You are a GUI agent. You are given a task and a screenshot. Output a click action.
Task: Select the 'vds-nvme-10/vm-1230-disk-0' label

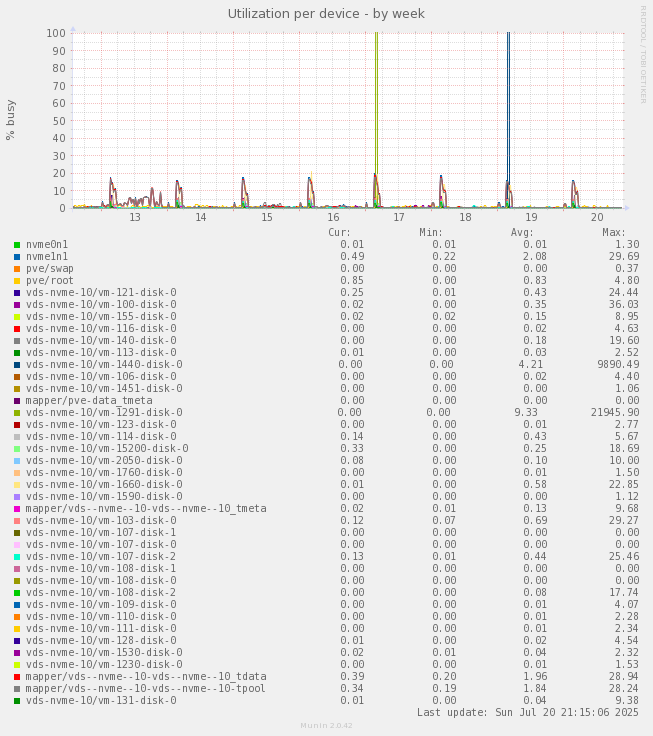pyautogui.click(x=104, y=665)
